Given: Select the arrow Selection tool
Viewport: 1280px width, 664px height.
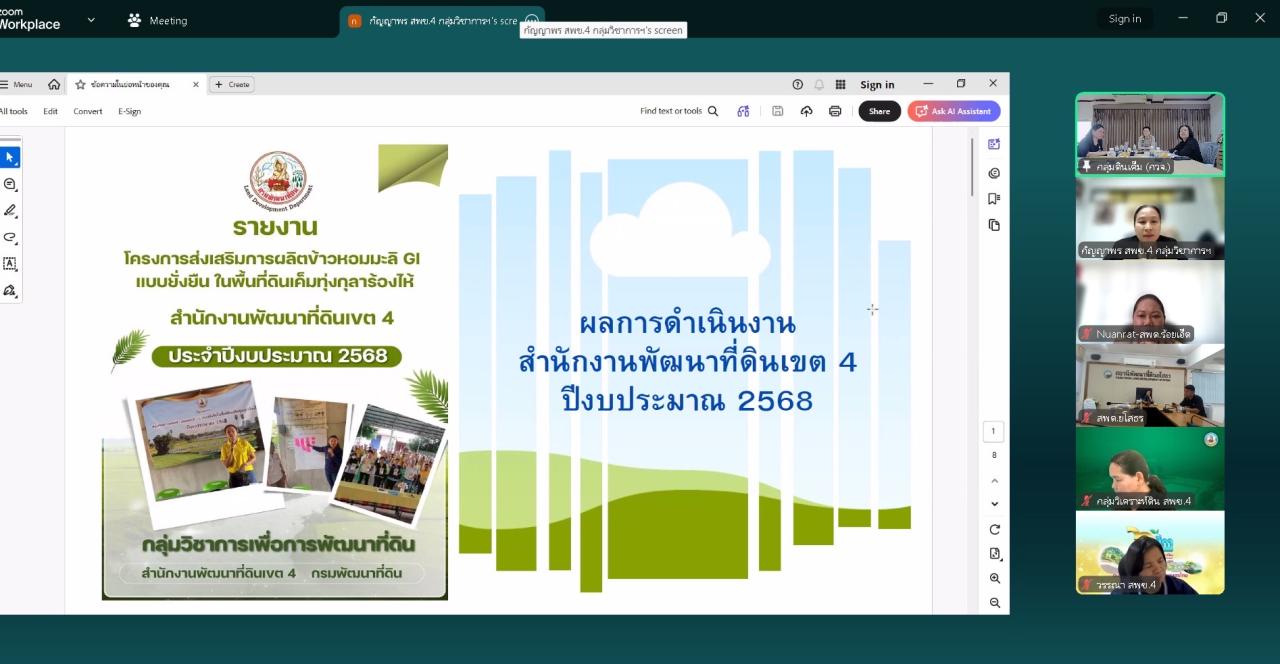Looking at the screenshot, I should (11, 157).
